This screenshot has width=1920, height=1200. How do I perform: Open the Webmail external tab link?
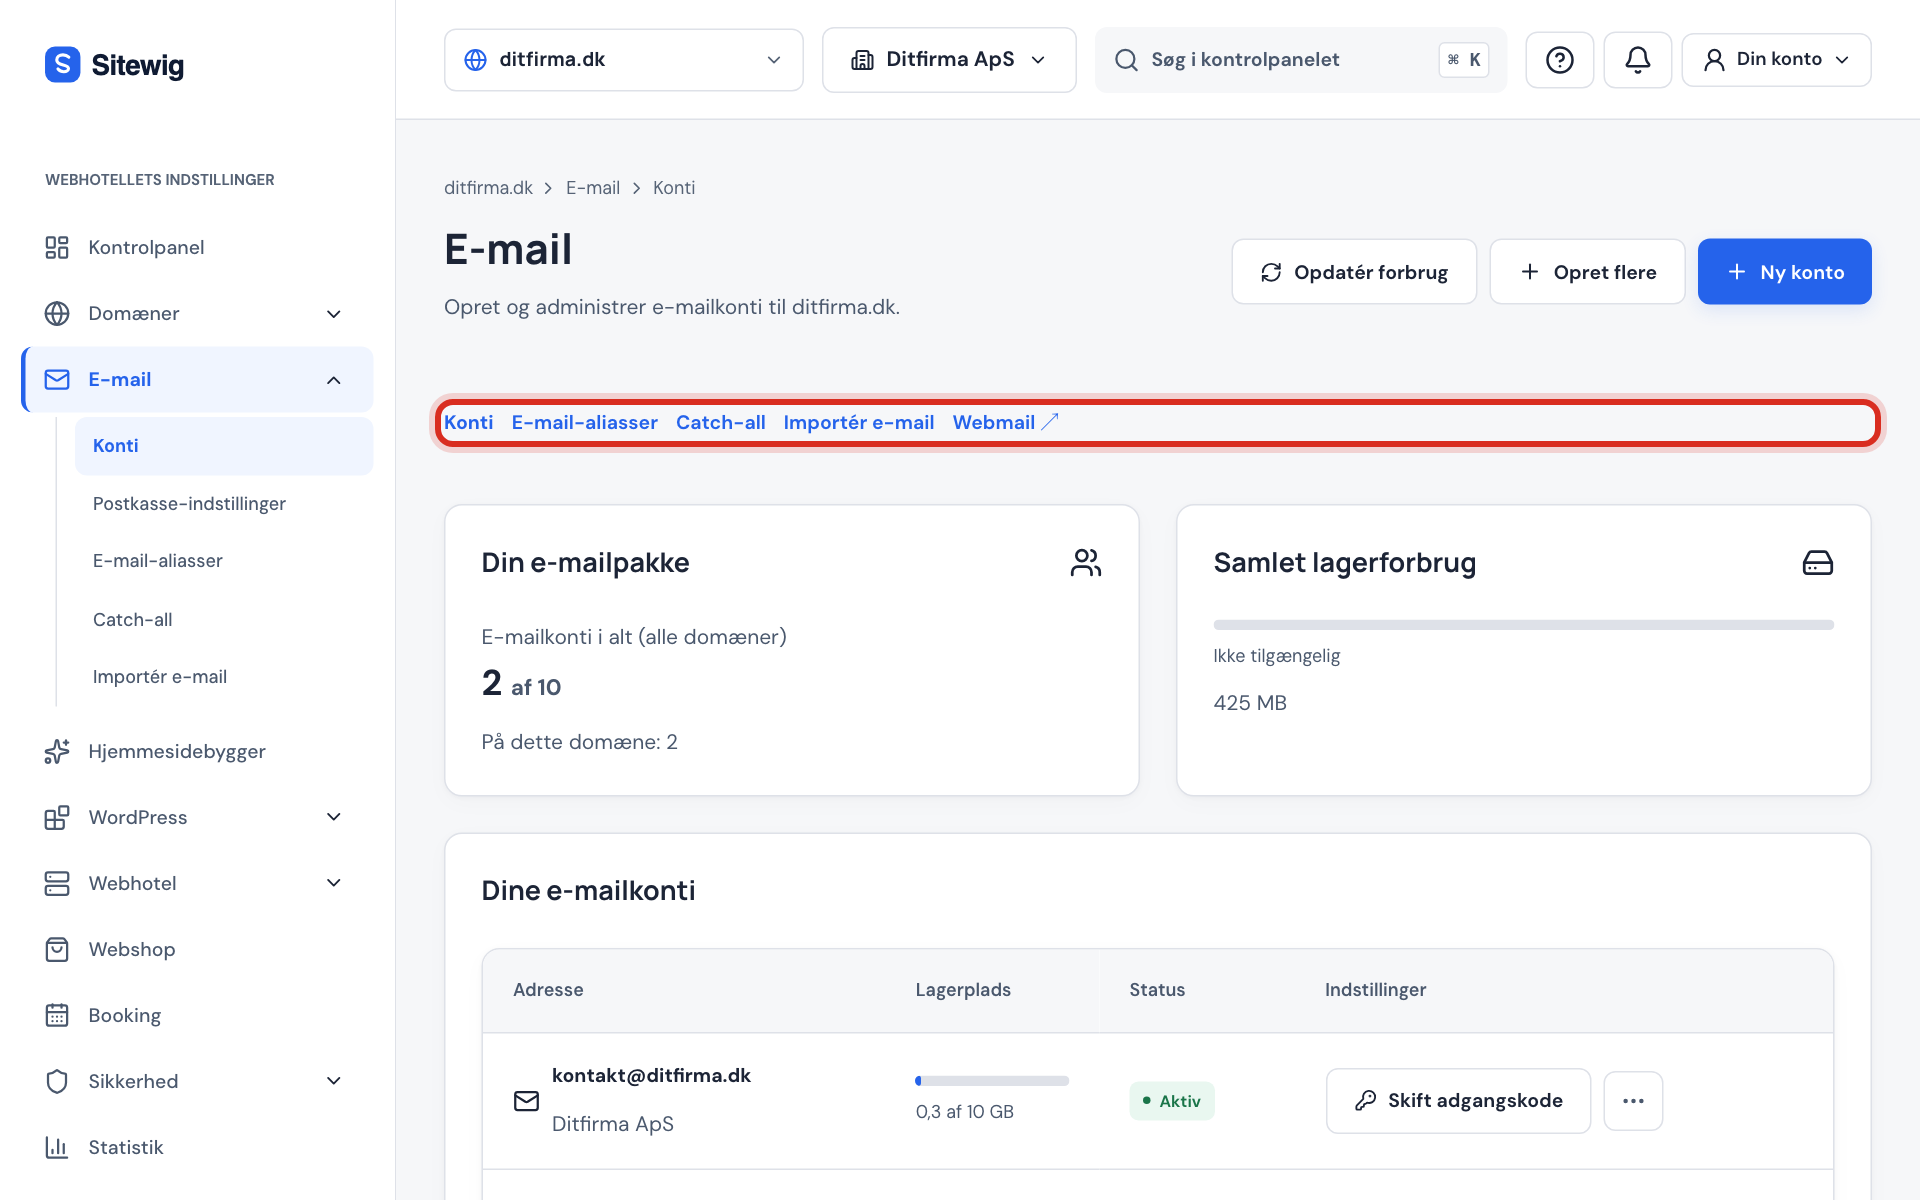(x=1005, y=423)
